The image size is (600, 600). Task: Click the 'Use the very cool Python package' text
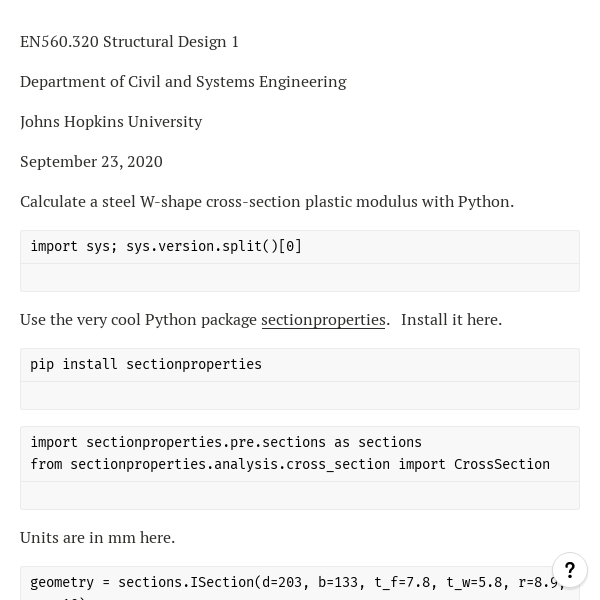[x=138, y=320]
